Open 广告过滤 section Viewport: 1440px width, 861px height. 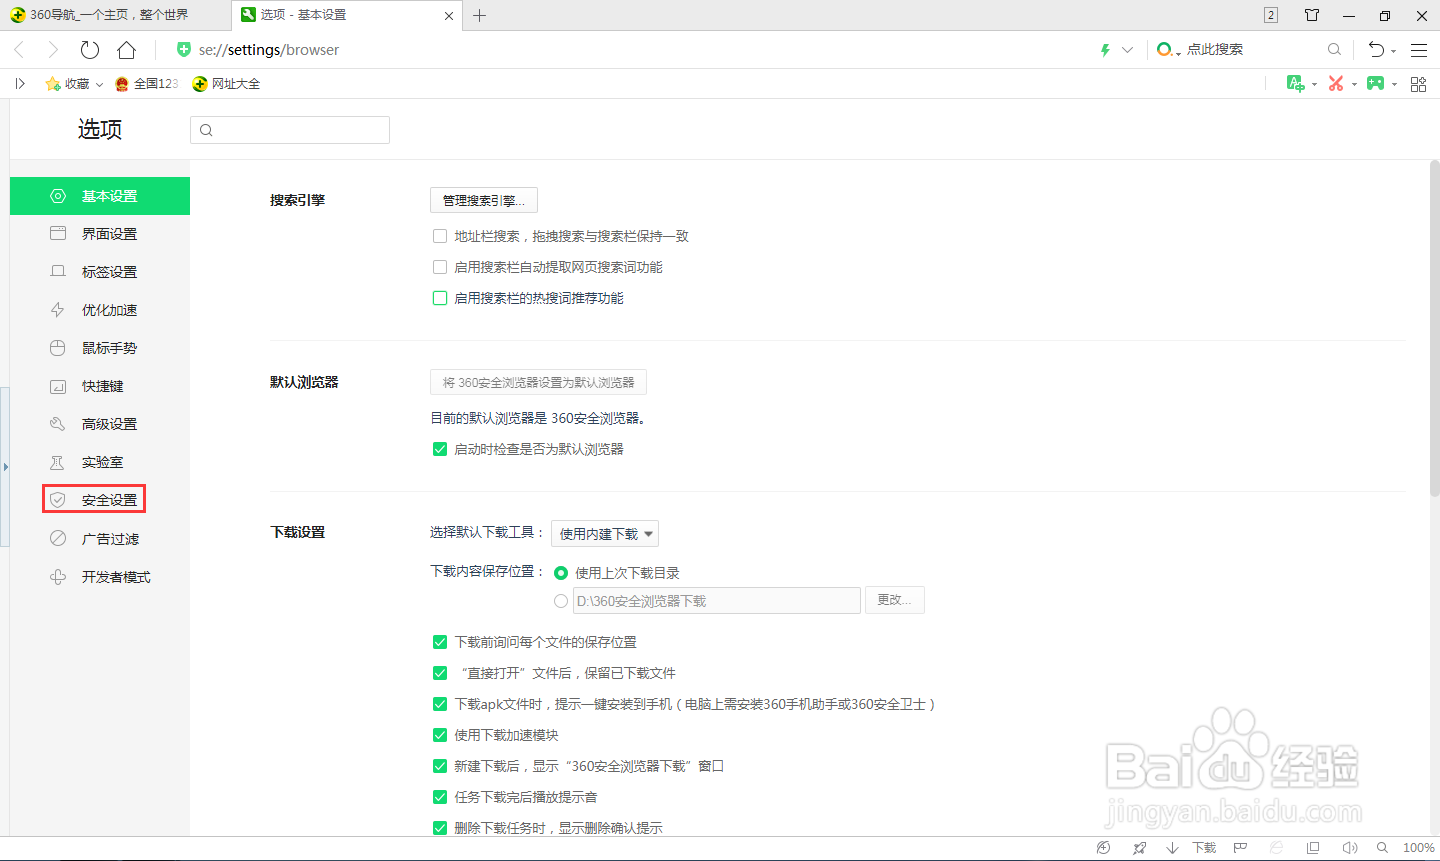coord(100,539)
